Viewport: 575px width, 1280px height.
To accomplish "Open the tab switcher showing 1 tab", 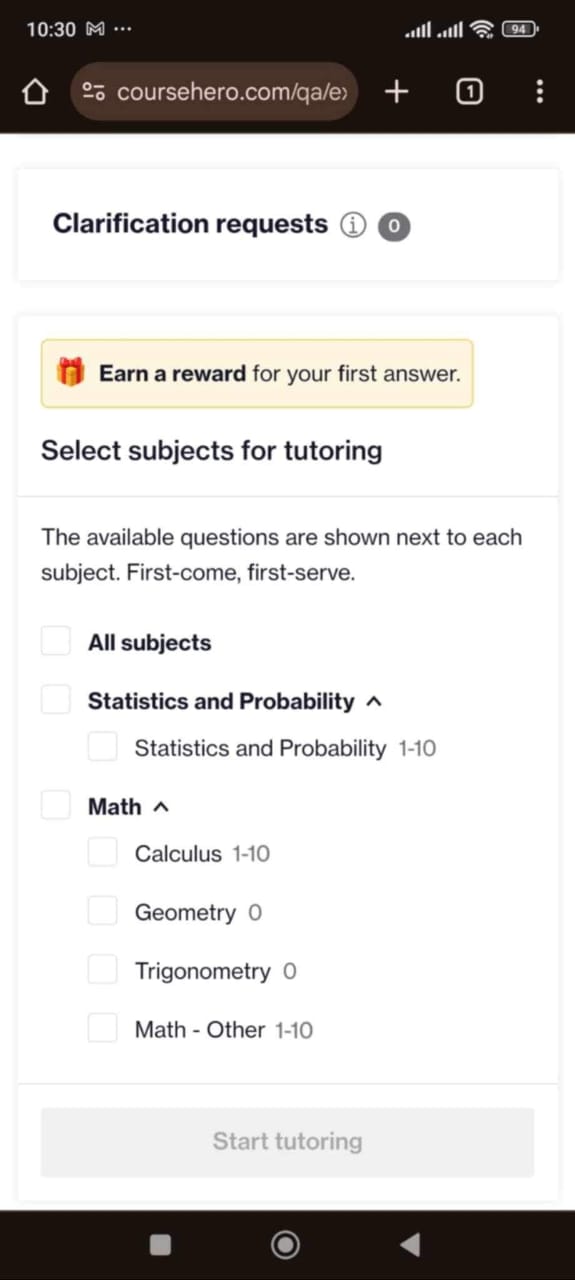I will click(469, 92).
